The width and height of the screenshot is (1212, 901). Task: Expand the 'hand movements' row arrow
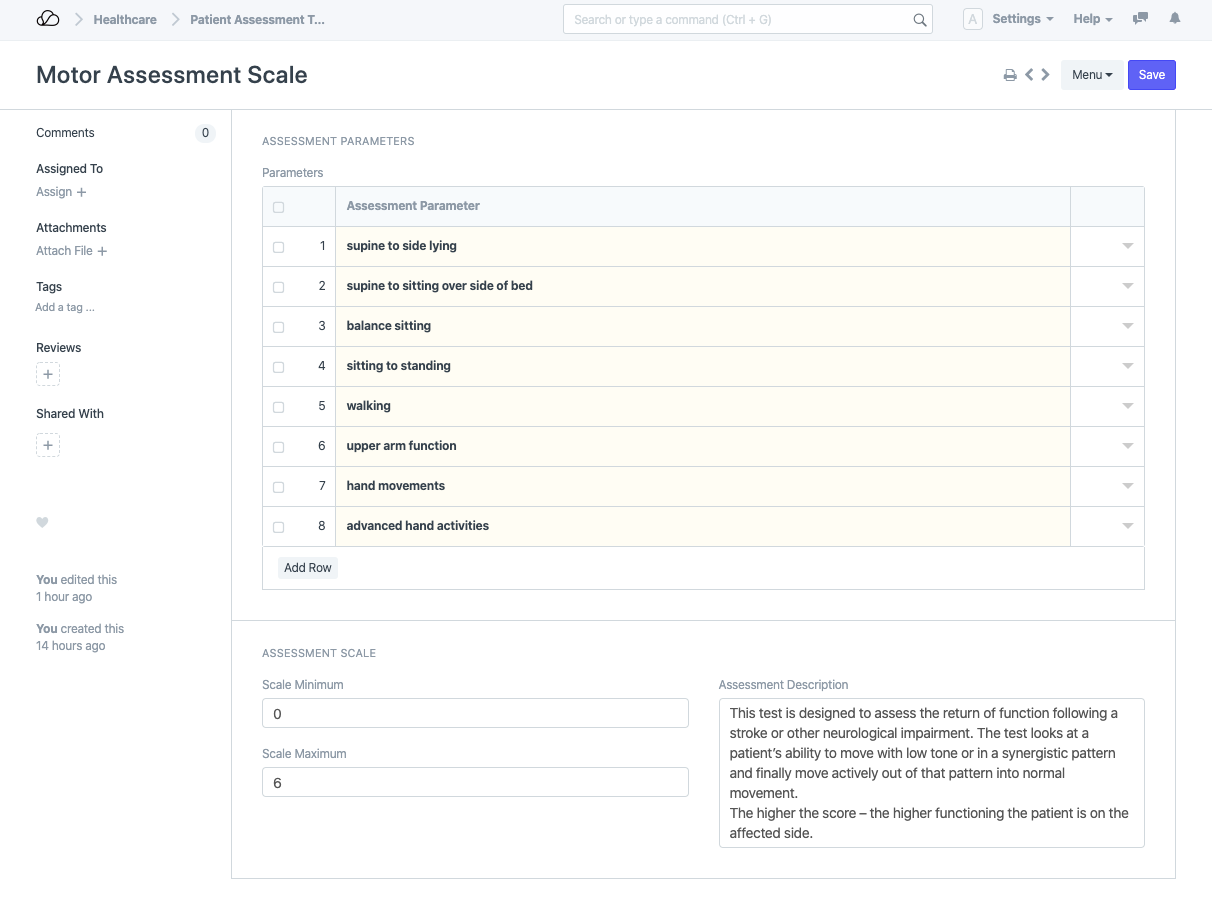(x=1127, y=486)
